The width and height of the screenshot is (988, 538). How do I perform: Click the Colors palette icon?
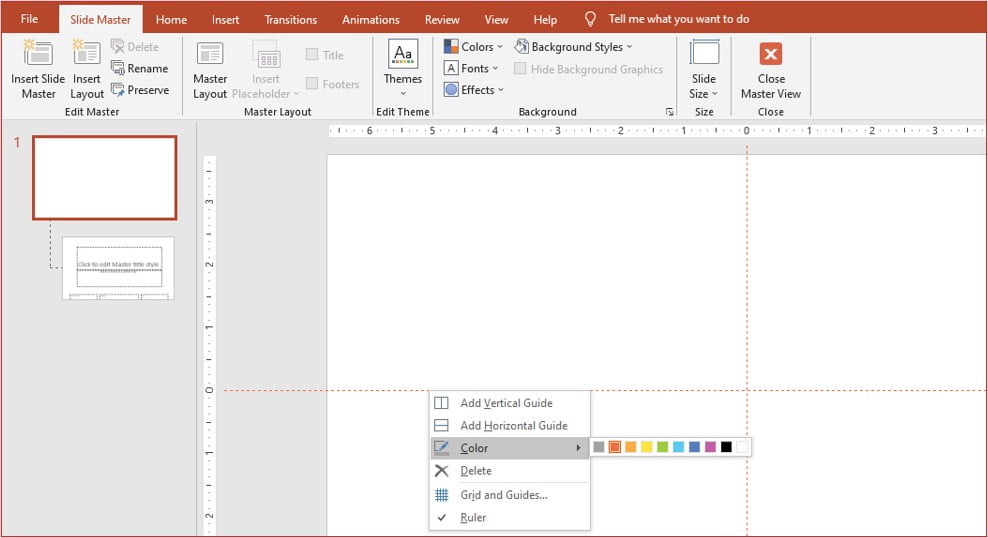[x=451, y=47]
